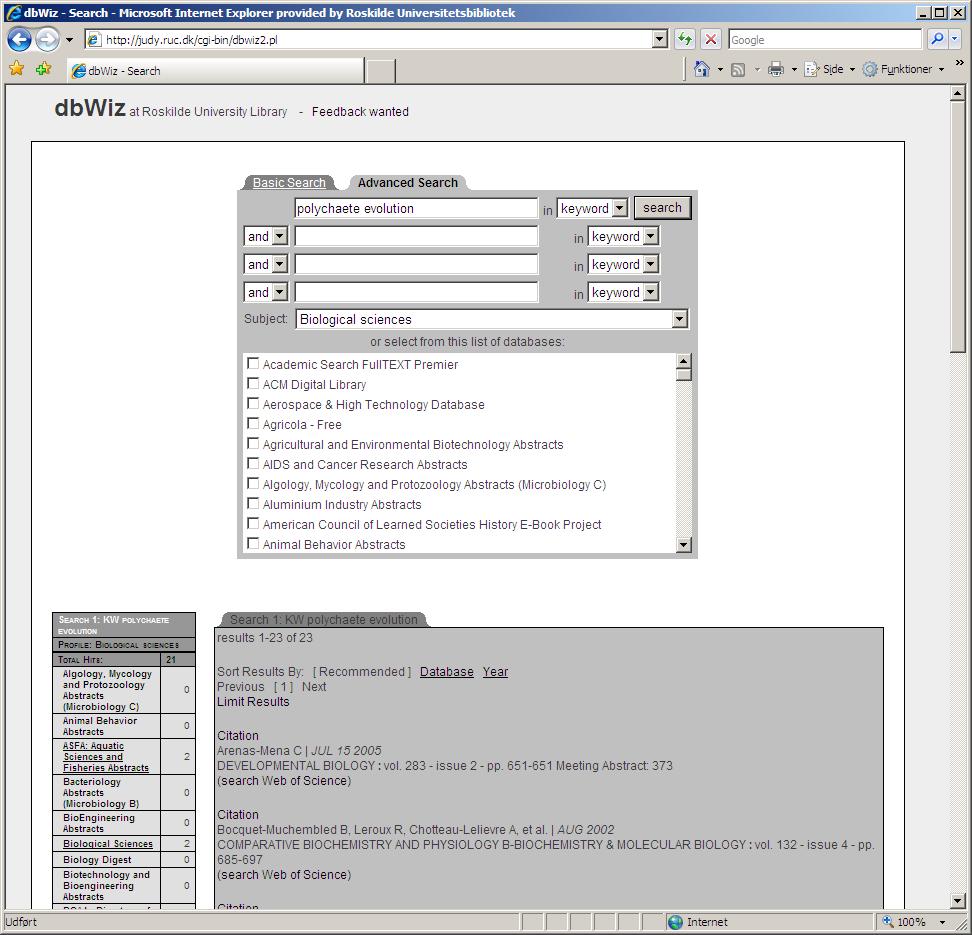Screen dimensions: 972x935
Task: Tick the Agricola - Free checkbox
Action: click(x=253, y=424)
